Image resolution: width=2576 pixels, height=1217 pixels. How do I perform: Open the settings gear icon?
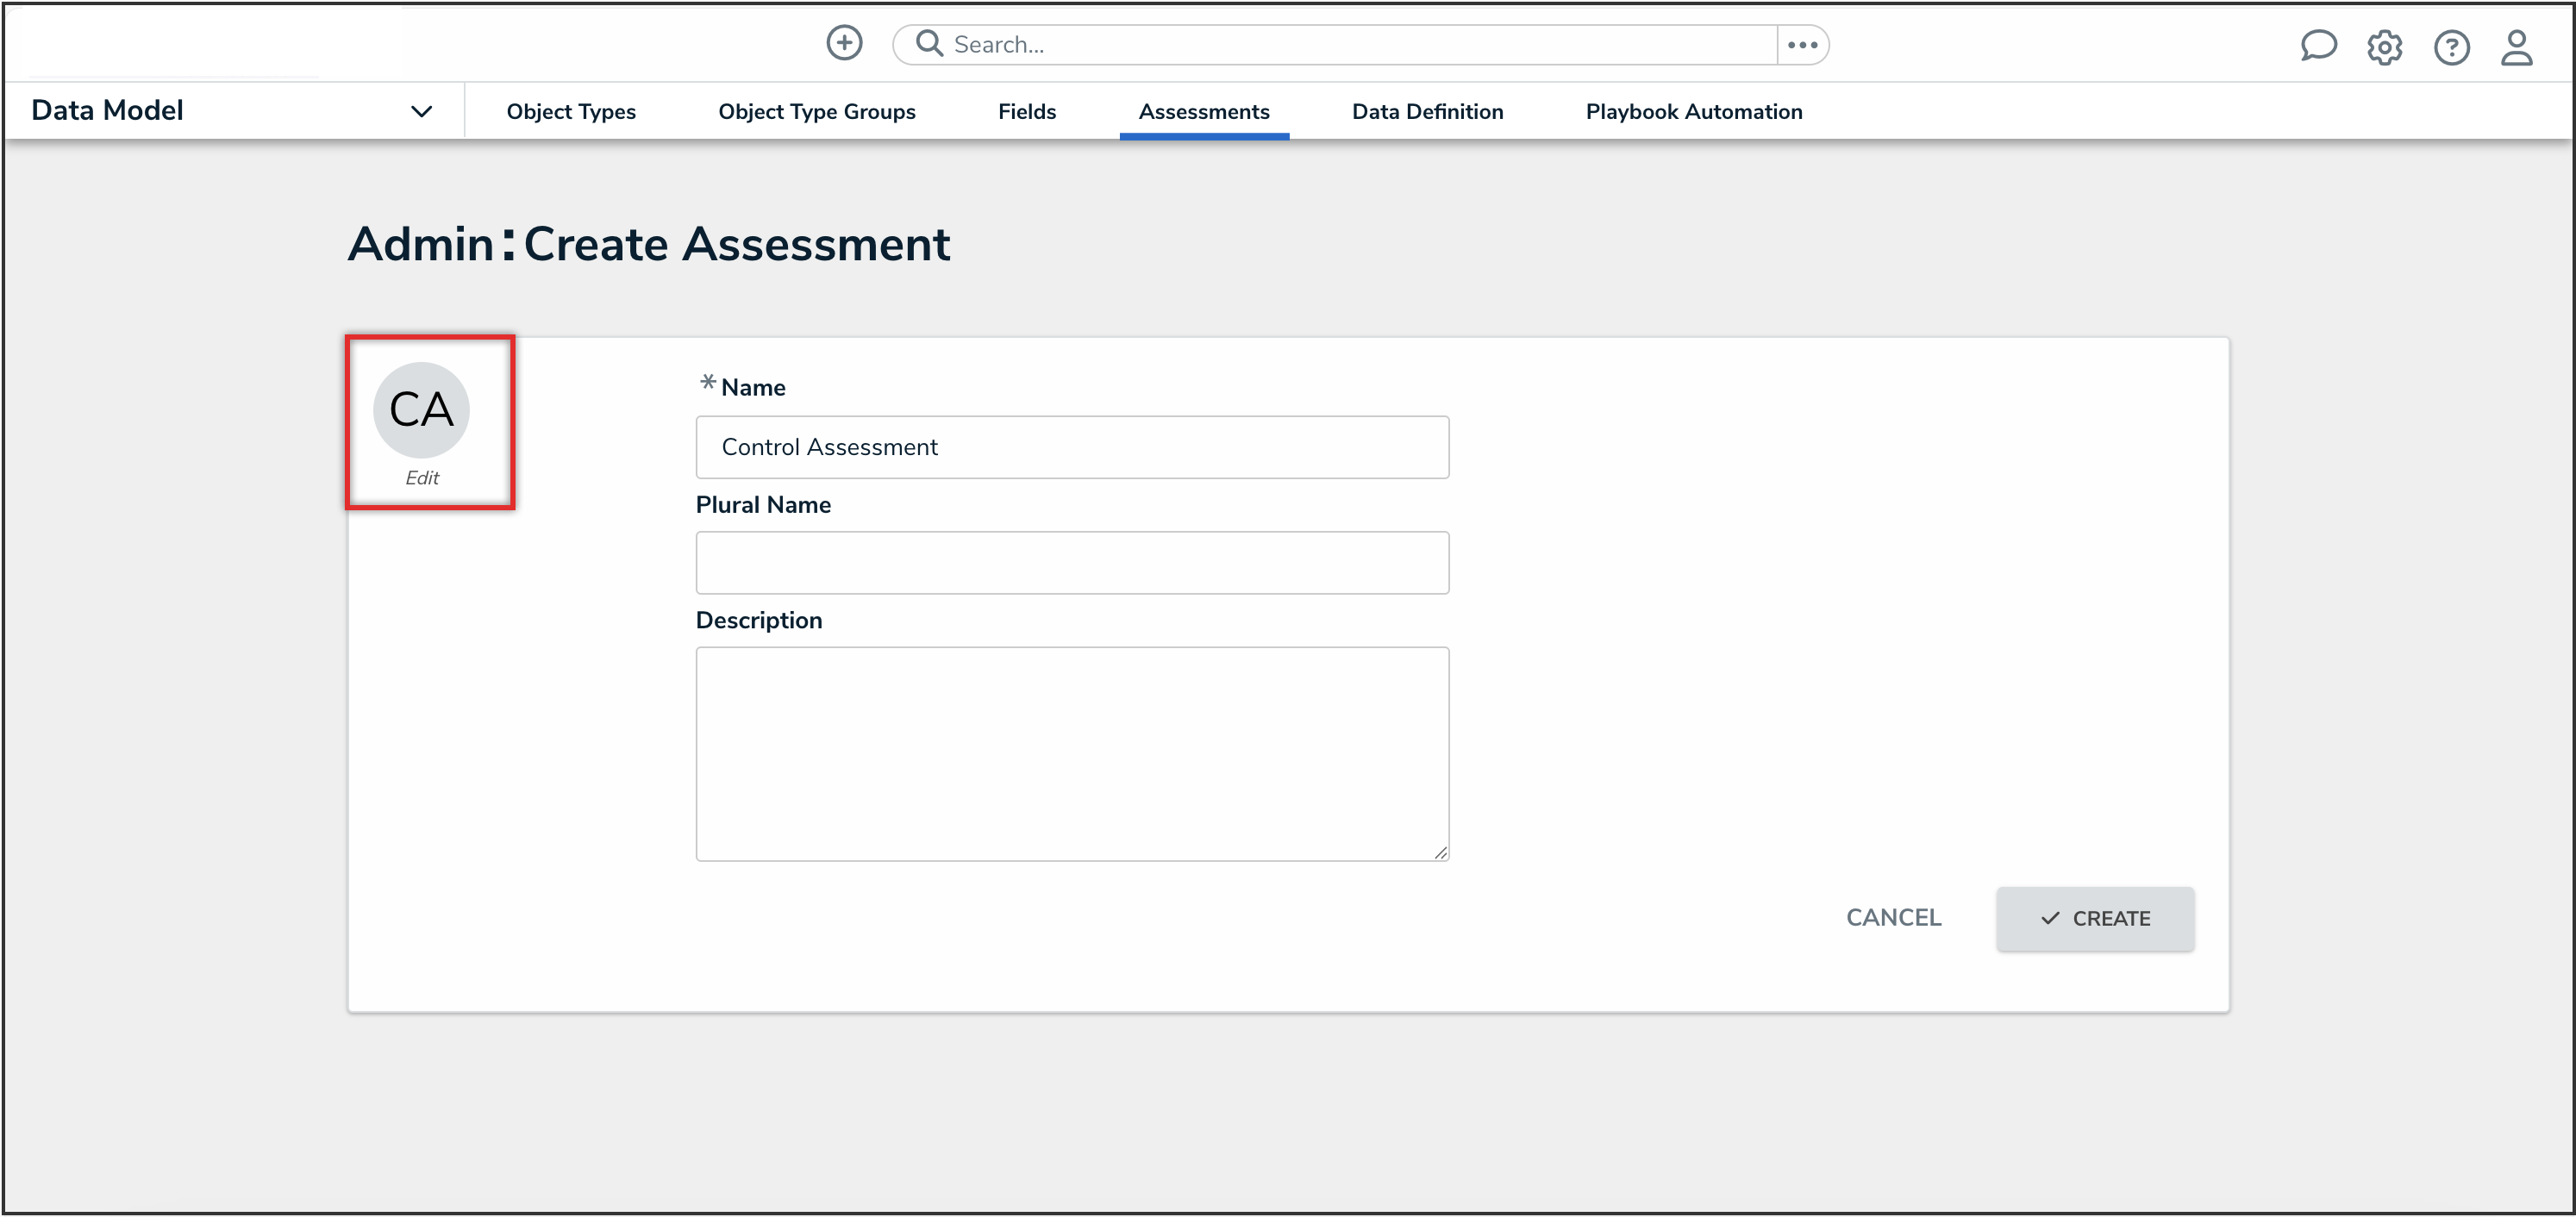tap(2384, 47)
